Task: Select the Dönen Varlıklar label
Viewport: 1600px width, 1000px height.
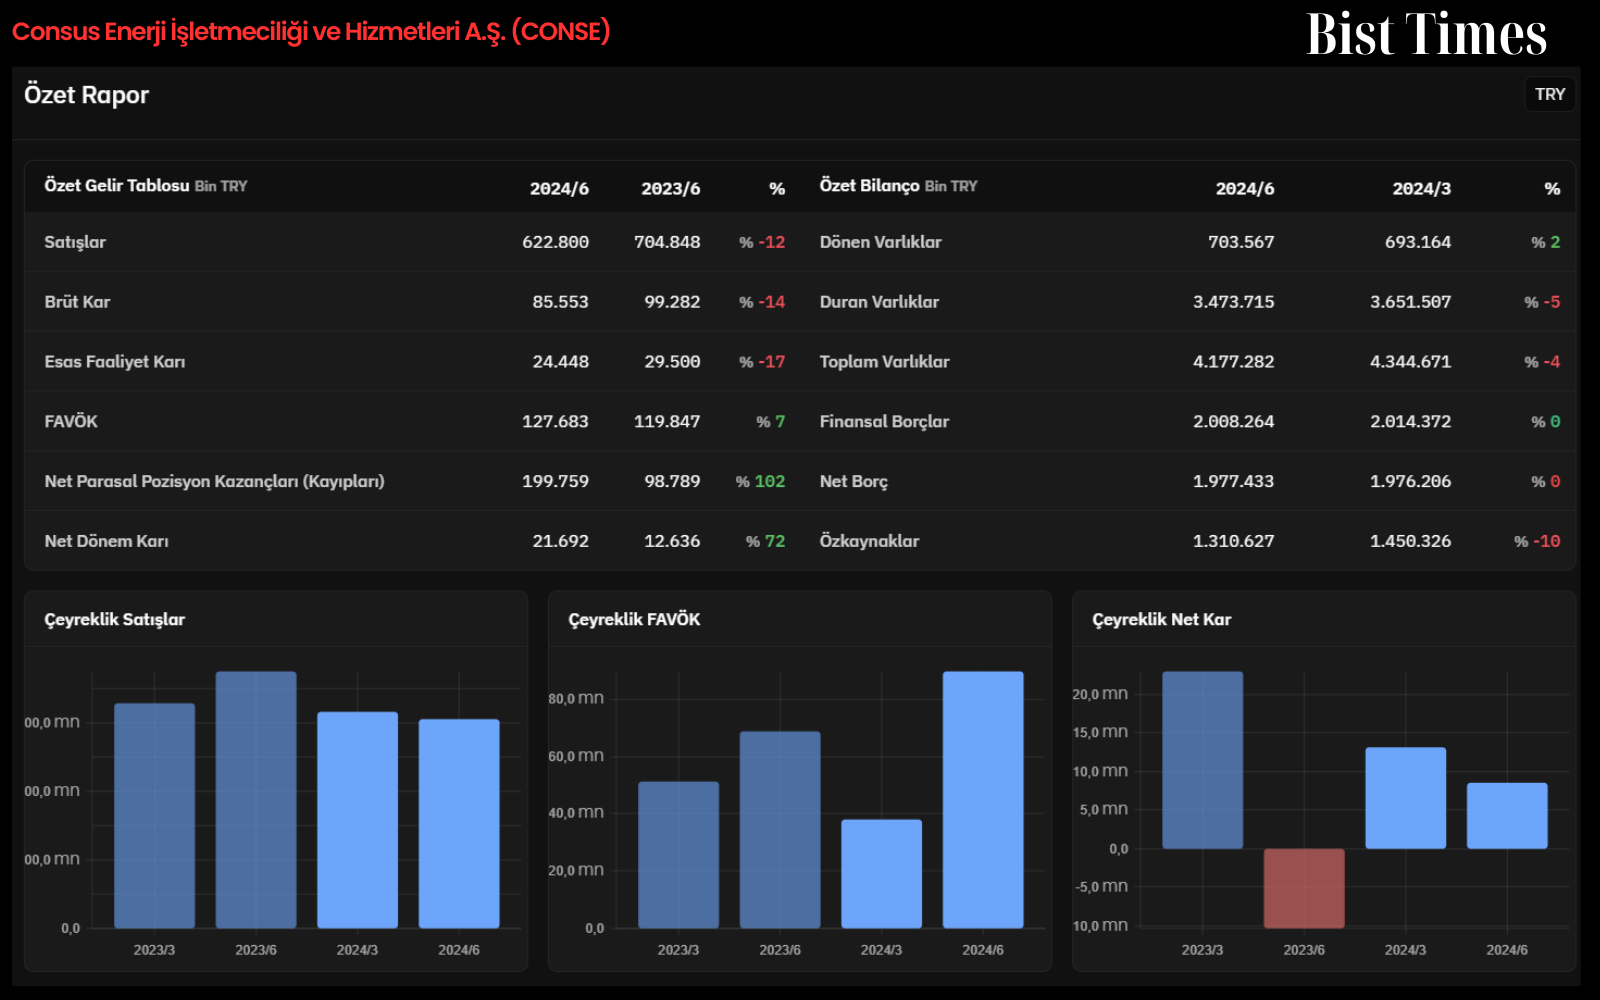Action: tap(880, 242)
